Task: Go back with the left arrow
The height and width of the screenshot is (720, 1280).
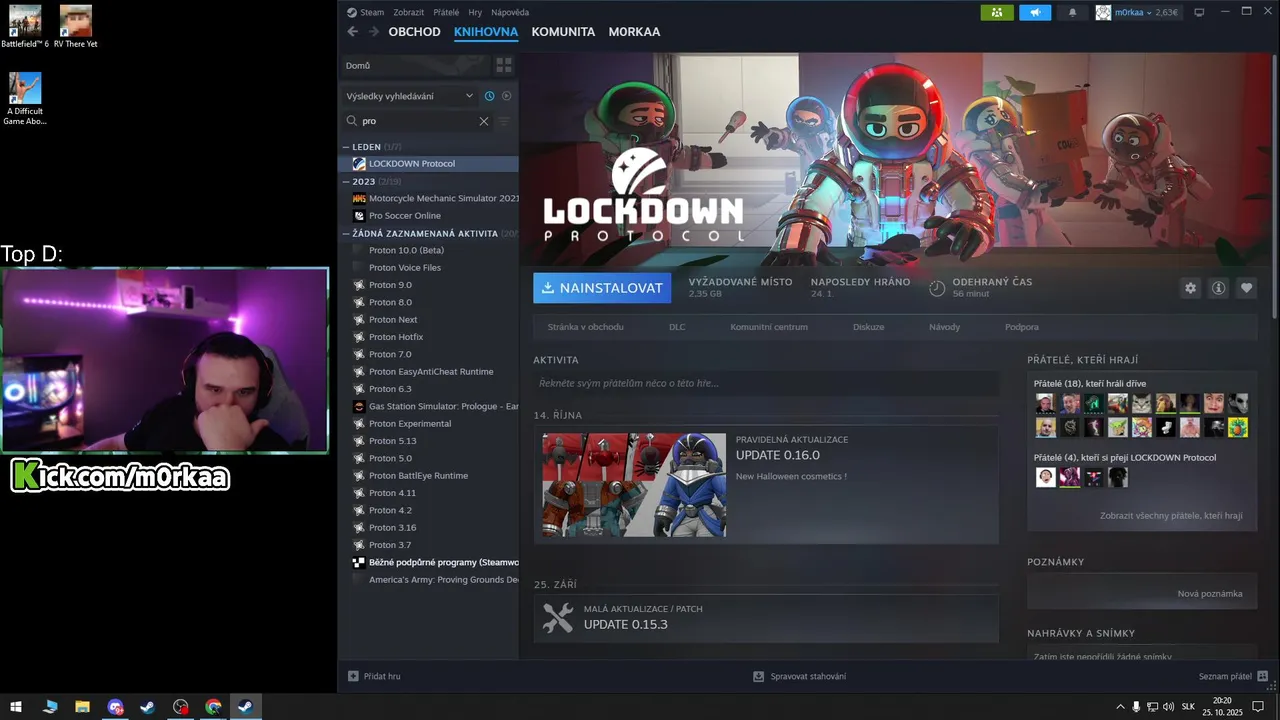Action: pyautogui.click(x=352, y=32)
